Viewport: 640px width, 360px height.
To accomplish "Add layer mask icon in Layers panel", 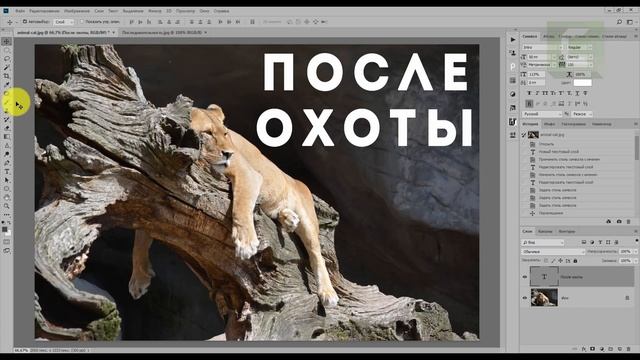I will [593, 349].
